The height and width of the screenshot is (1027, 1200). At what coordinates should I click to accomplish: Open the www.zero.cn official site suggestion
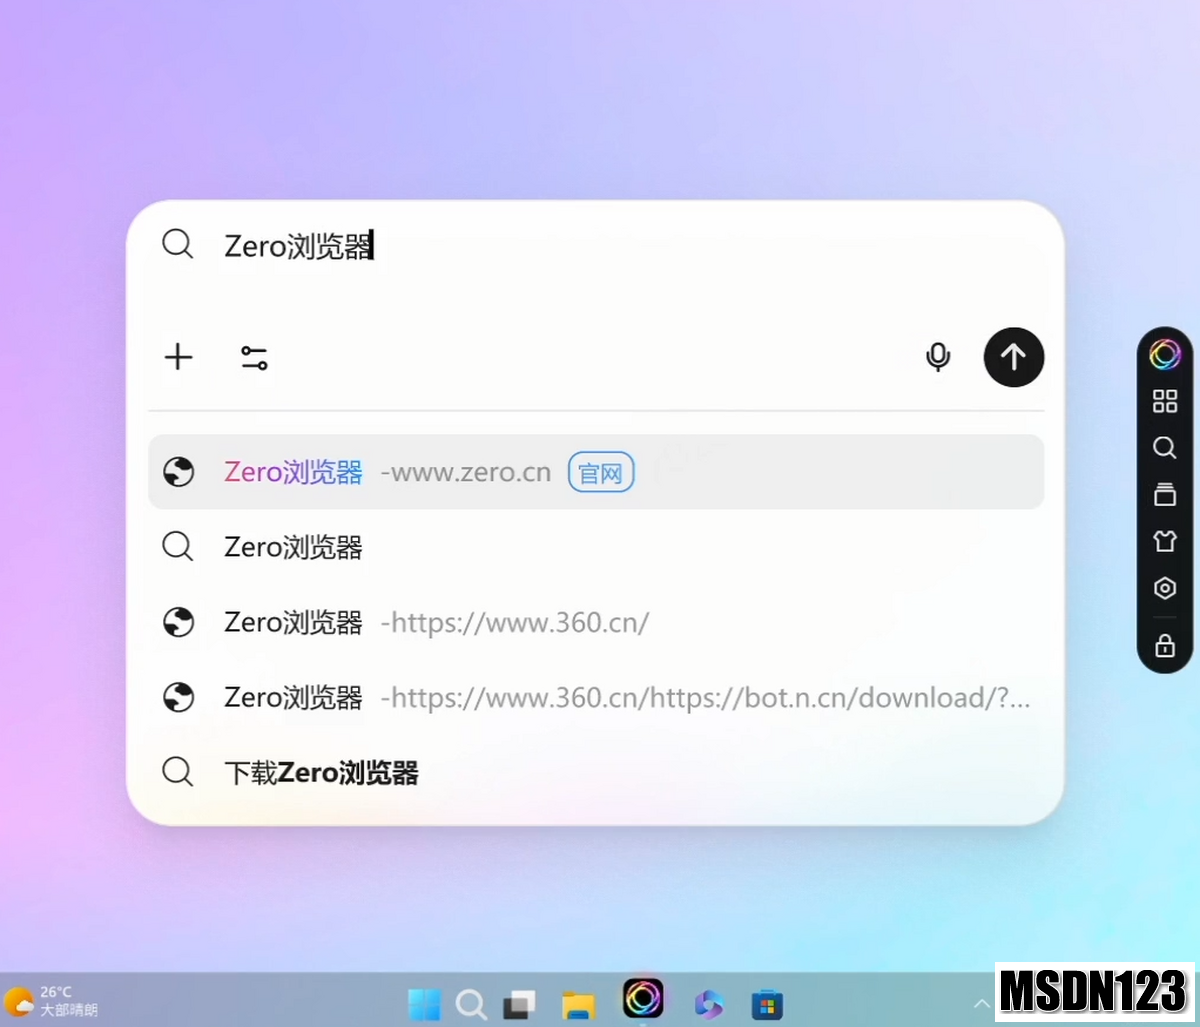pyautogui.click(x=596, y=472)
